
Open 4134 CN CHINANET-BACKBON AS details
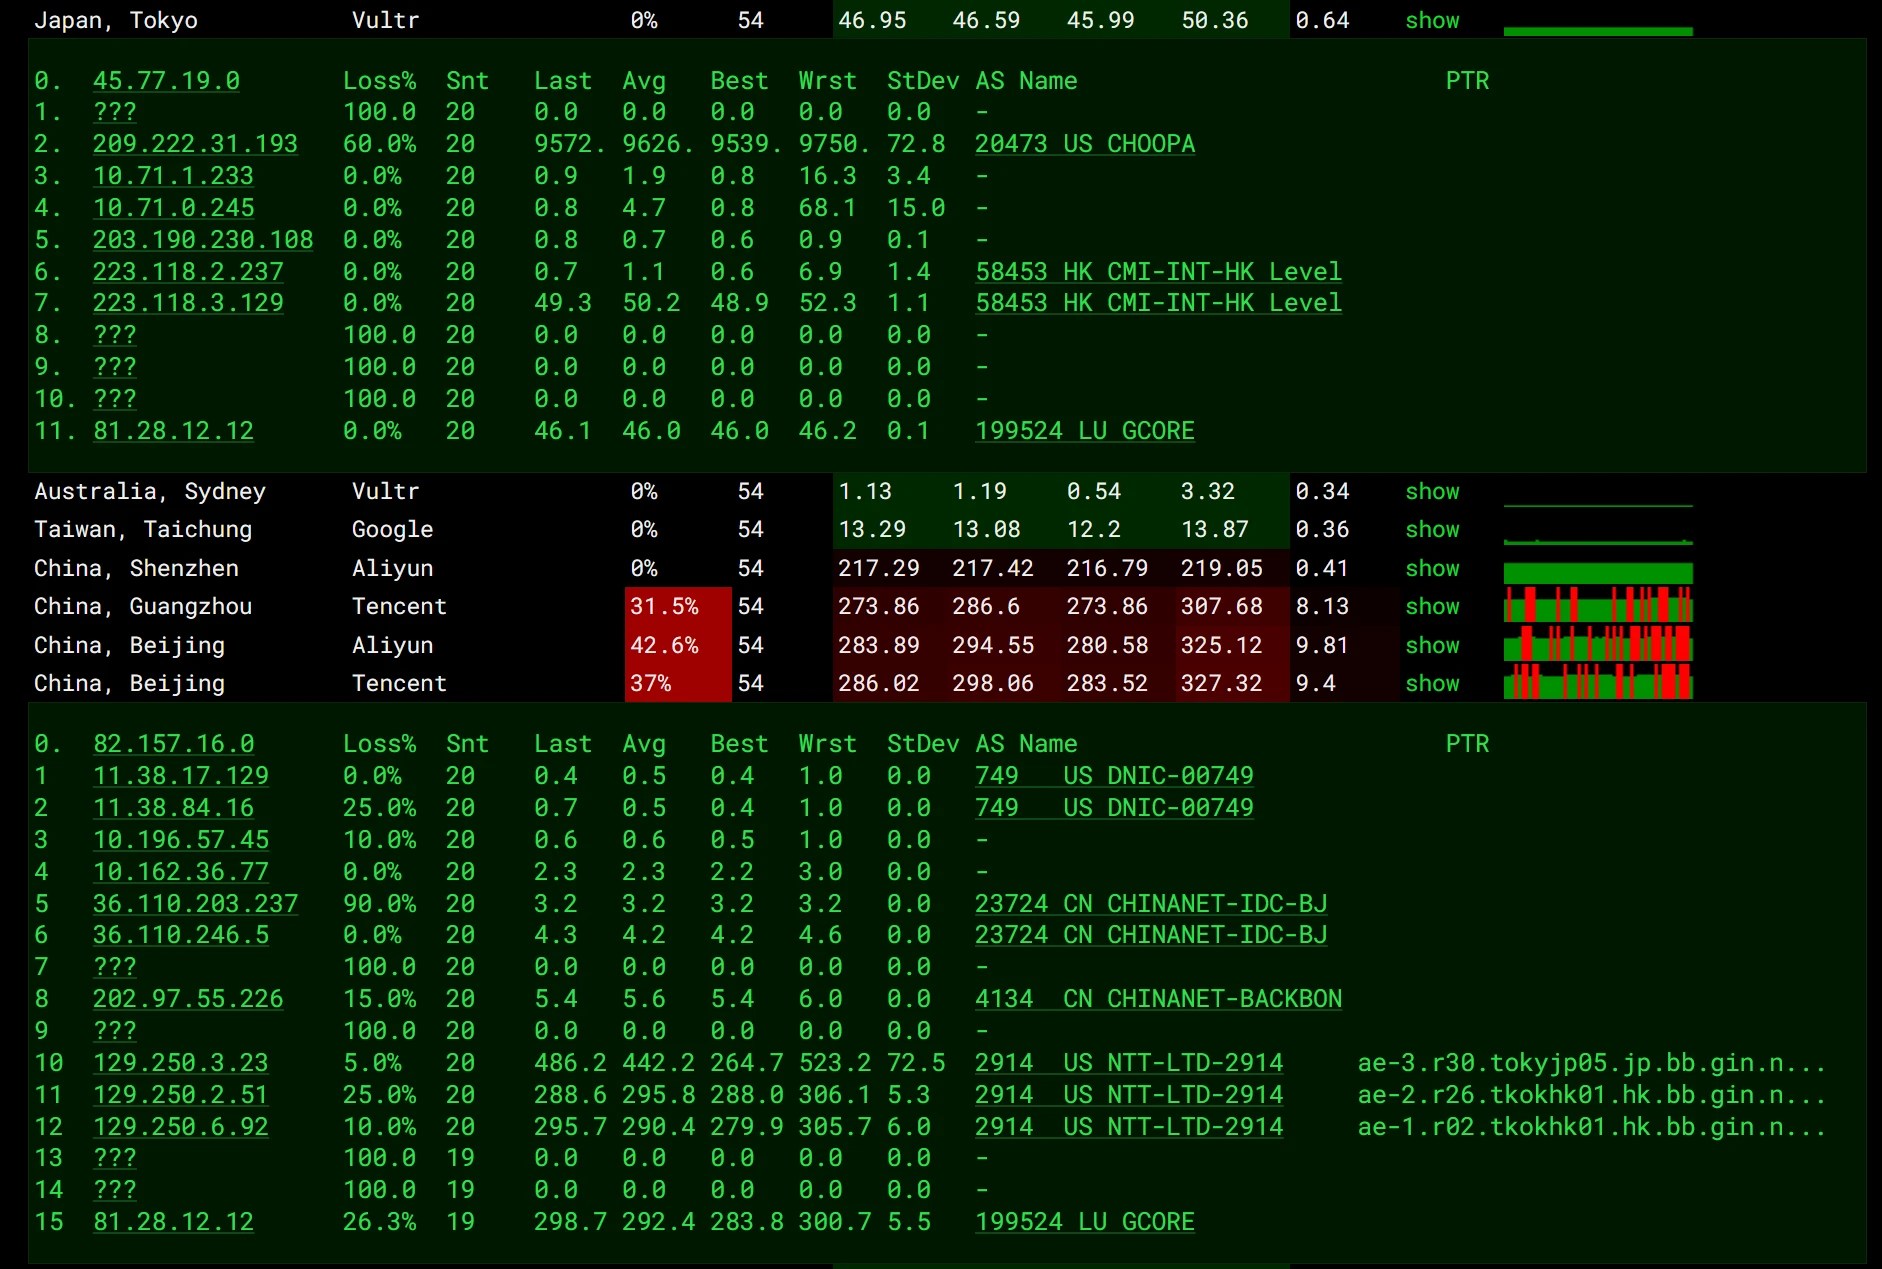(1158, 998)
